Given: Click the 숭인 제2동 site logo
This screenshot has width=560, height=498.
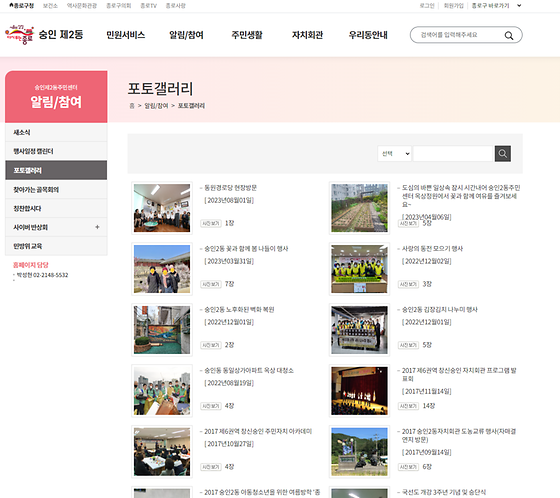Looking at the screenshot, I should coord(44,35).
